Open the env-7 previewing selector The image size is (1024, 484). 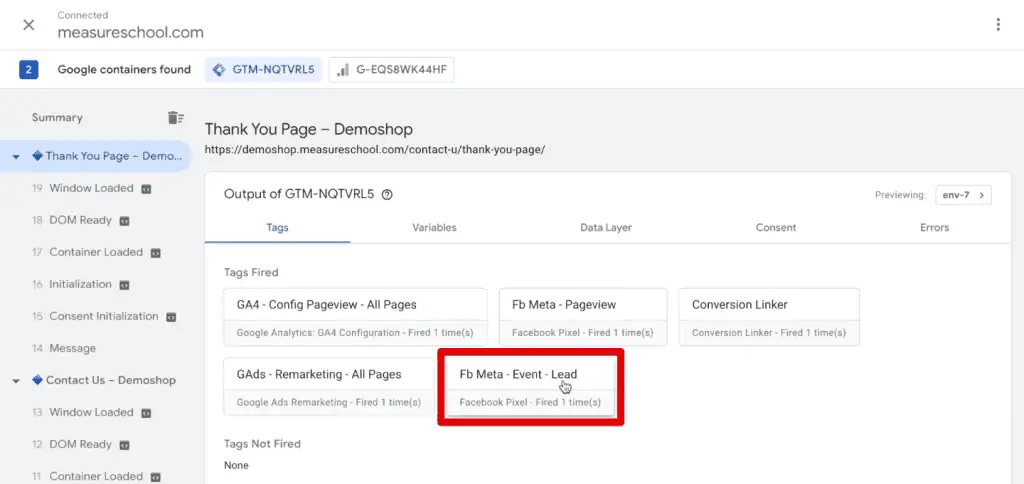click(962, 195)
